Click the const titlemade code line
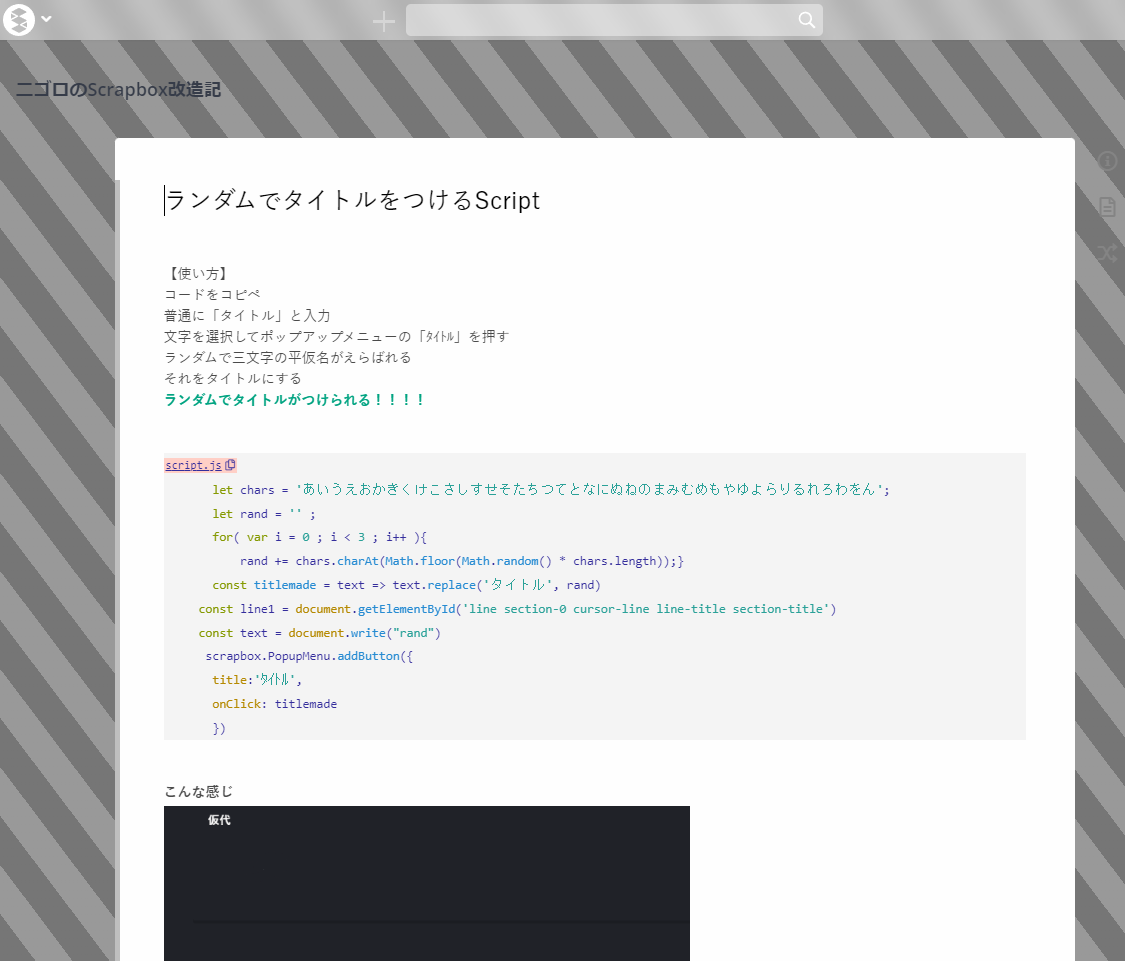Screen dimensions: 1125x961 tap(406, 585)
